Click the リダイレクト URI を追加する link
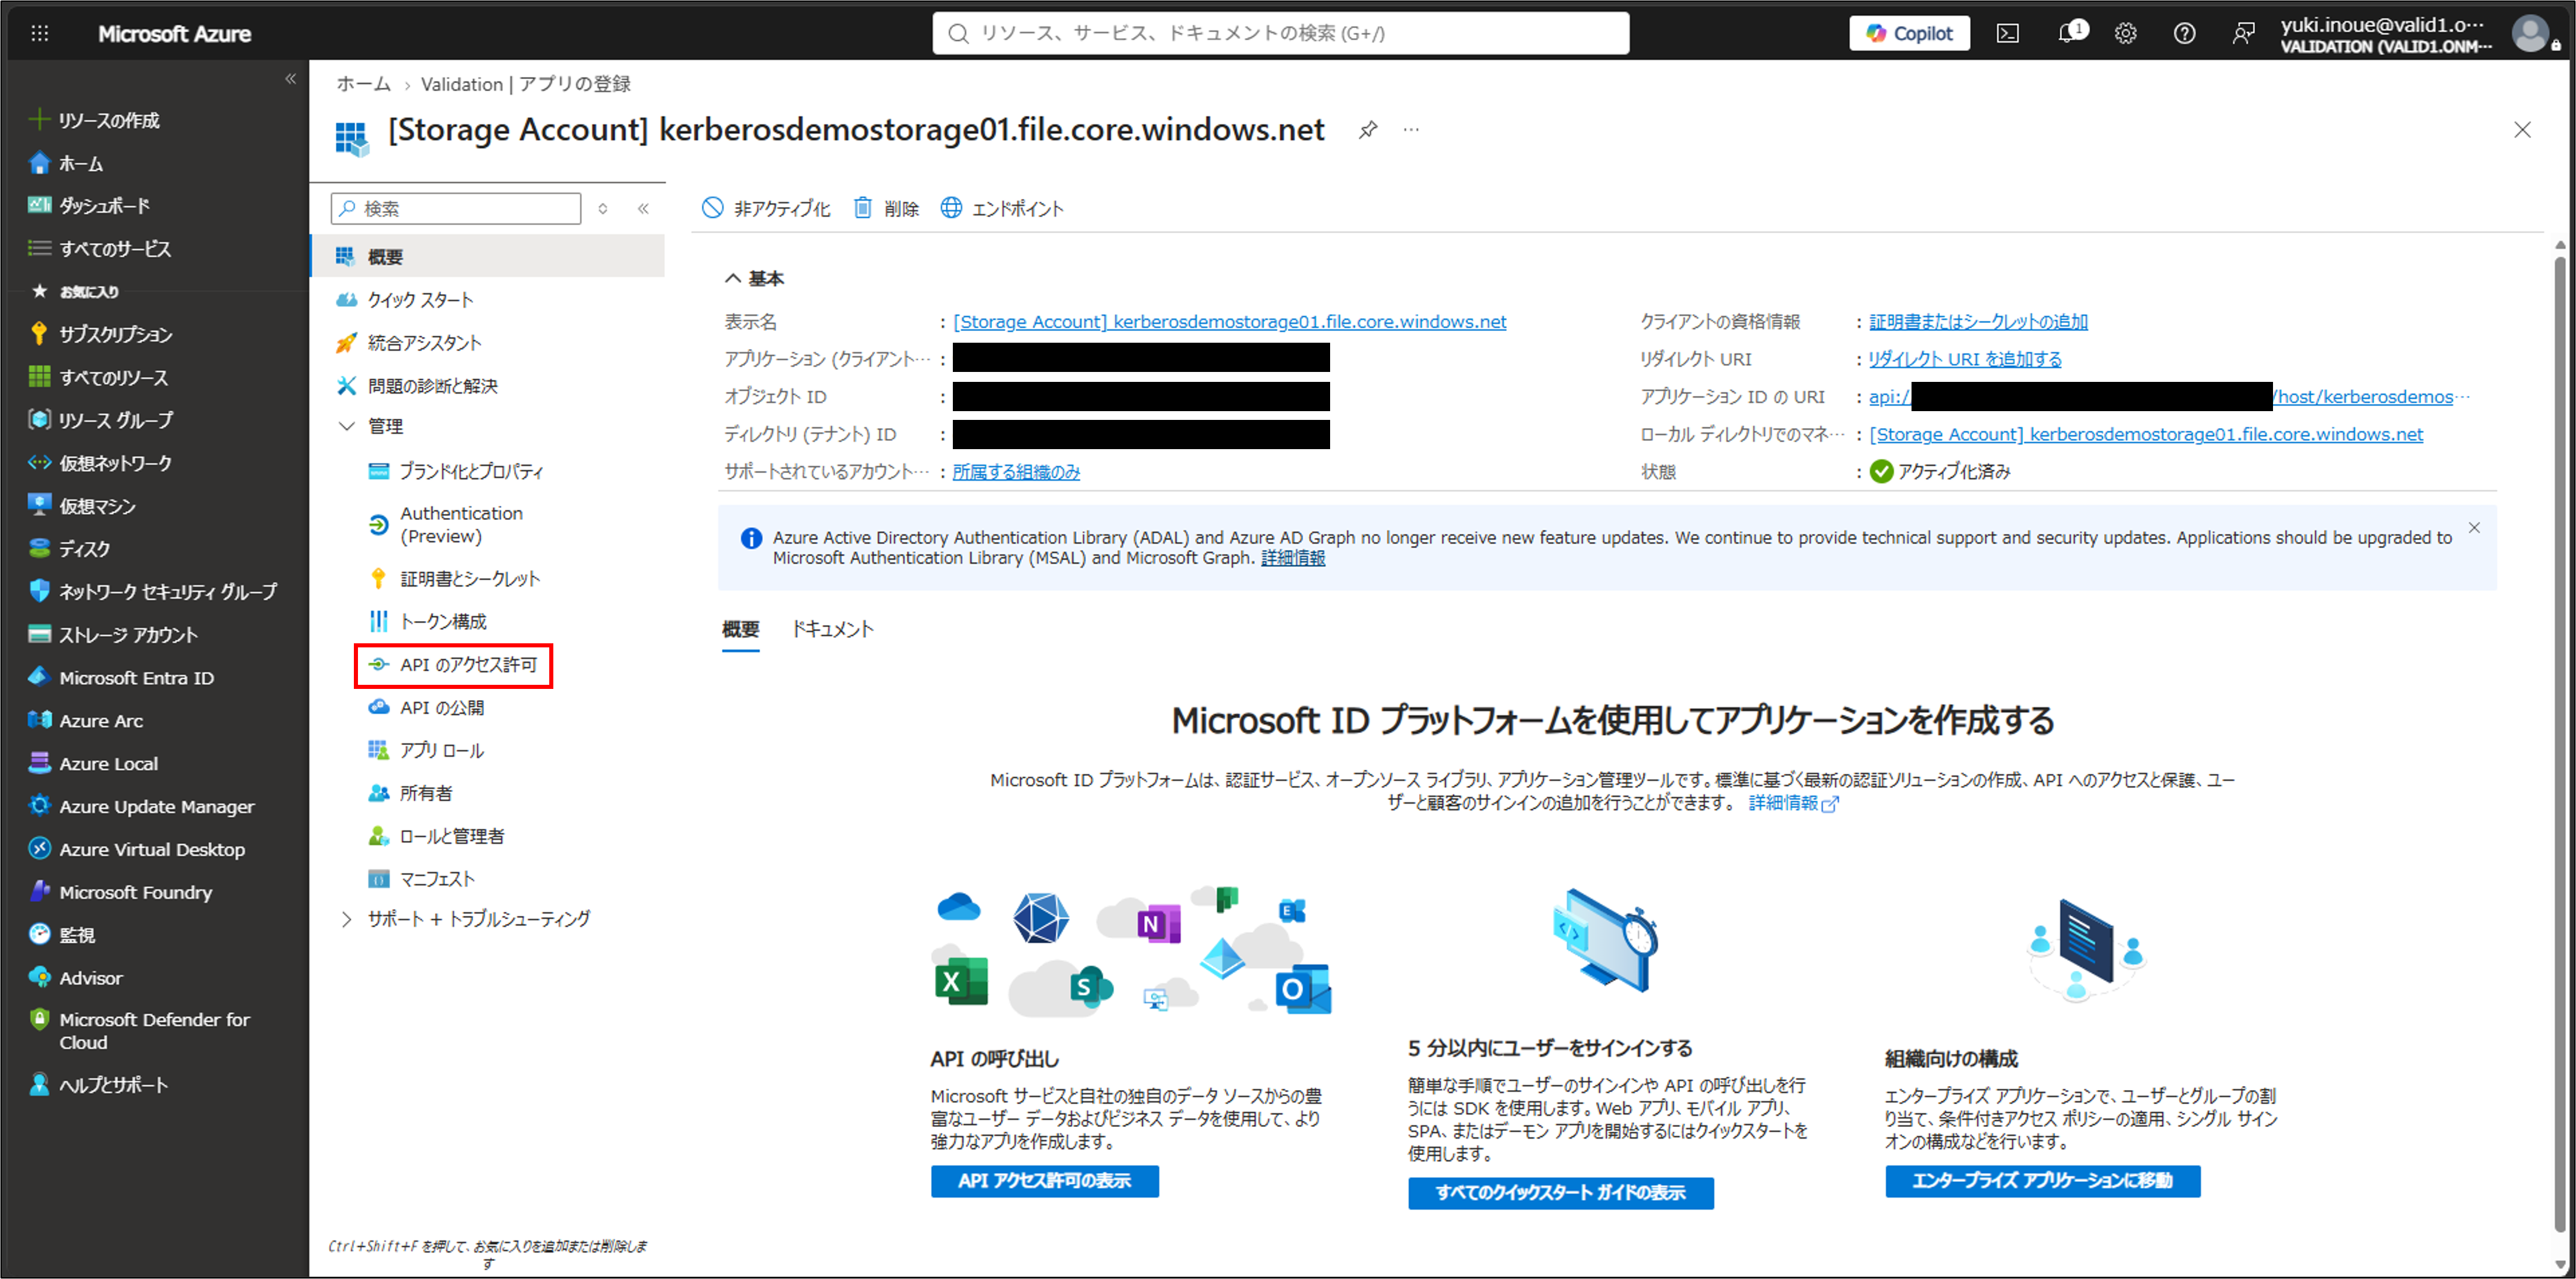 pyautogui.click(x=1965, y=359)
